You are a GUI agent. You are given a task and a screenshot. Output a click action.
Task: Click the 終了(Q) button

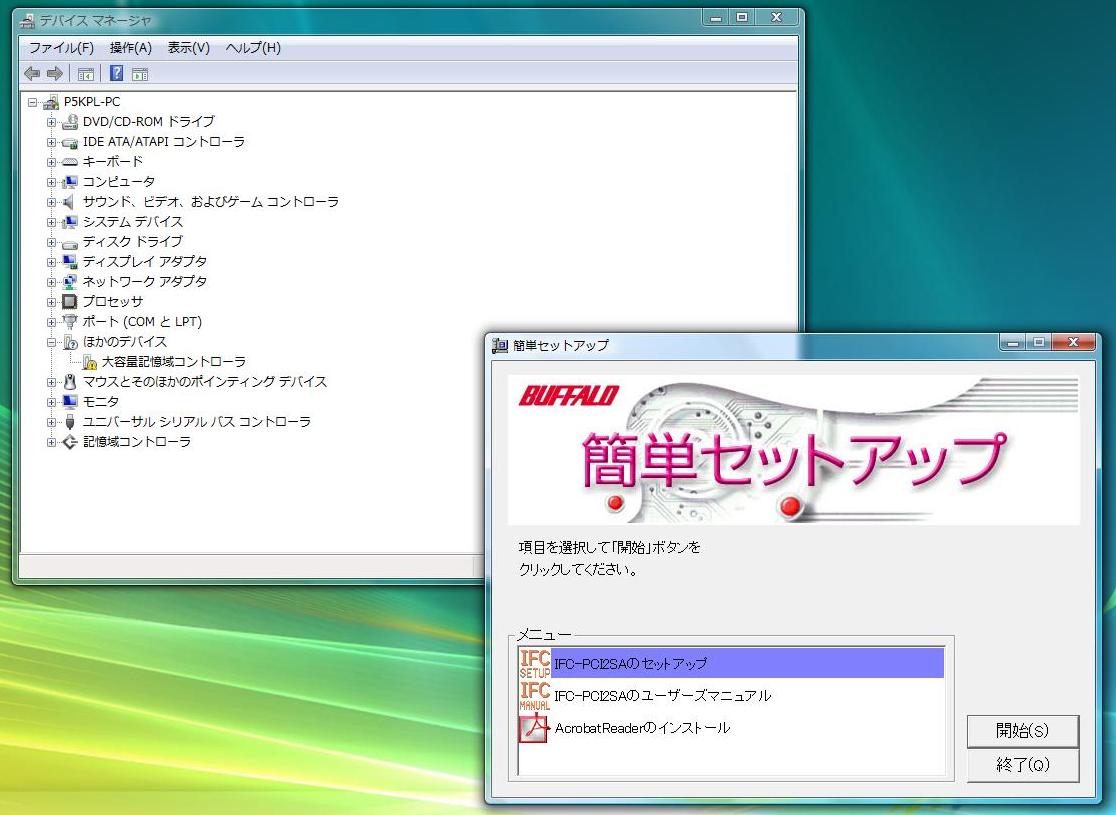pyautogui.click(x=1023, y=765)
